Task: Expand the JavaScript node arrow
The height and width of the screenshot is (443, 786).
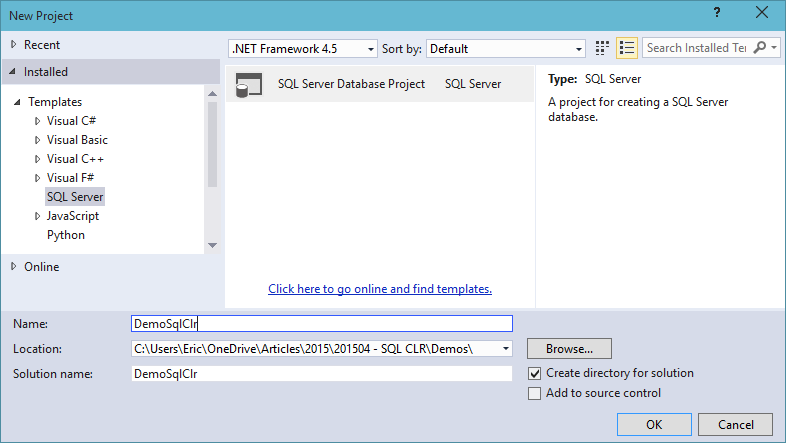Action: click(38, 216)
